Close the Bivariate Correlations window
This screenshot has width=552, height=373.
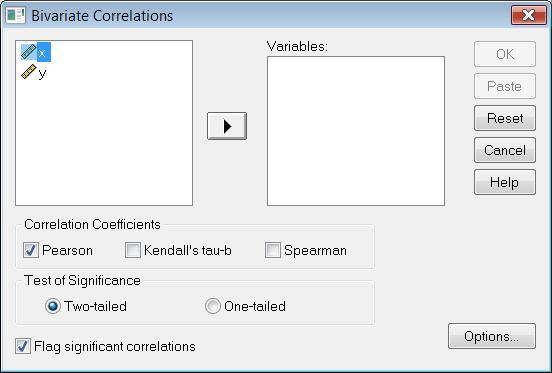[x=529, y=15]
